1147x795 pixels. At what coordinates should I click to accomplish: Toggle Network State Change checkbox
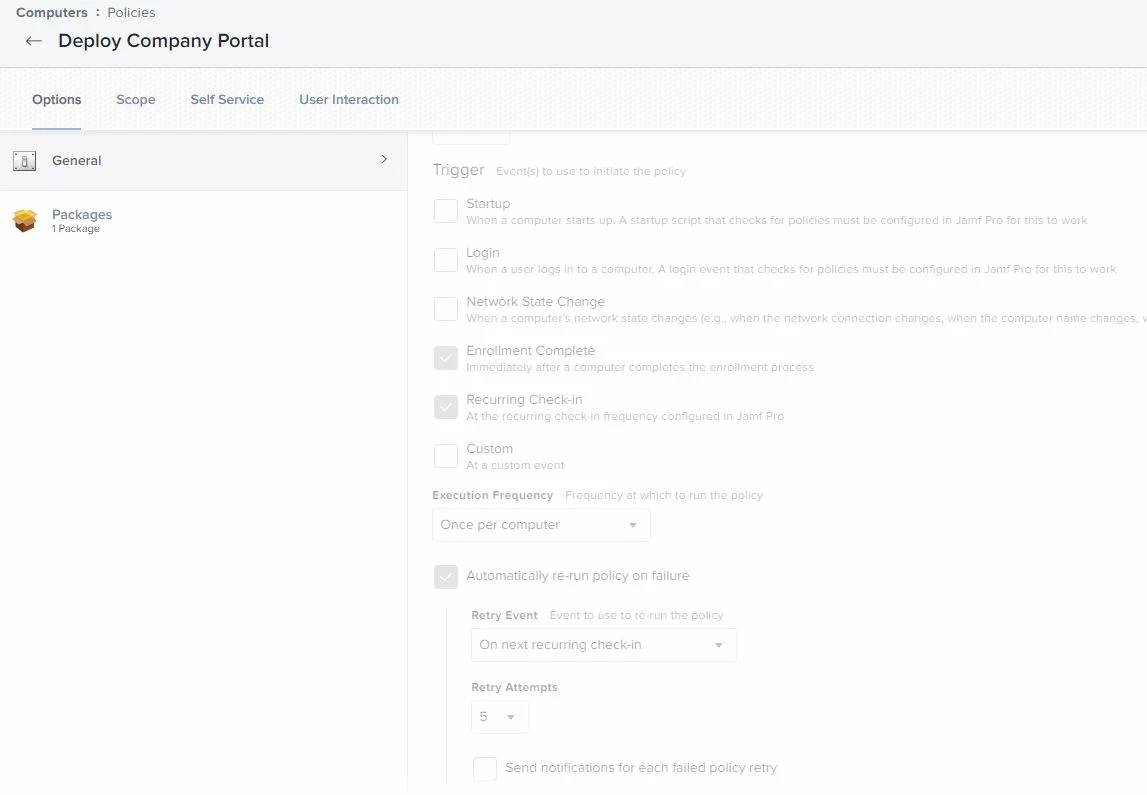[445, 309]
